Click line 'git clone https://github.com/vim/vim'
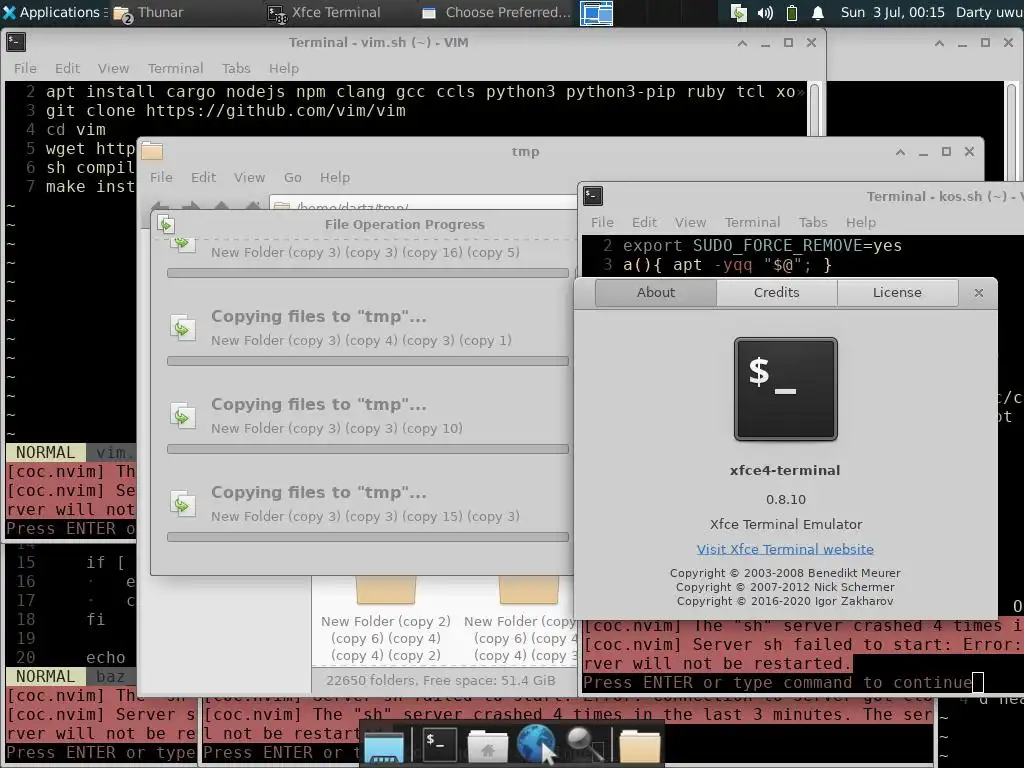1024x768 pixels. 225,110
